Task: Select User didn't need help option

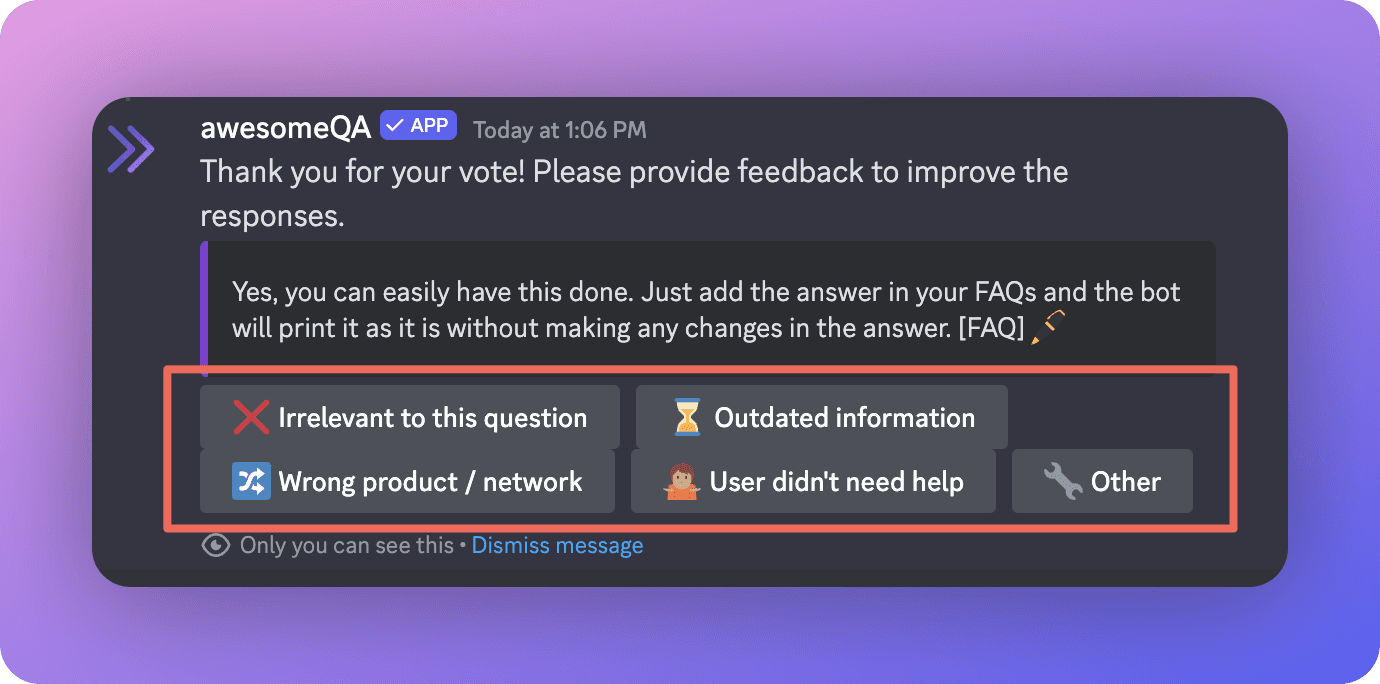Action: [812, 481]
